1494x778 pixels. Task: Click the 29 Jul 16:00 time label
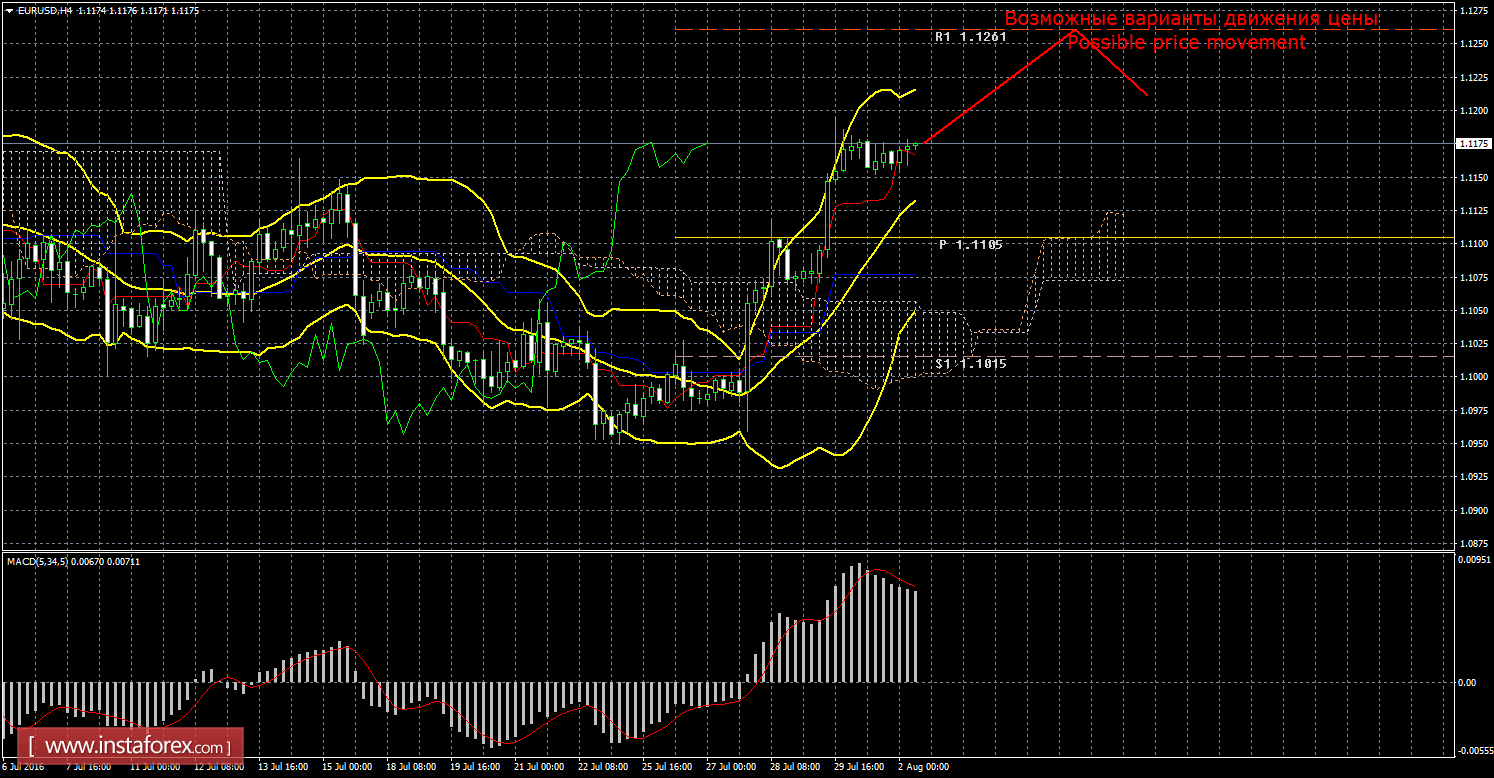coord(857,768)
